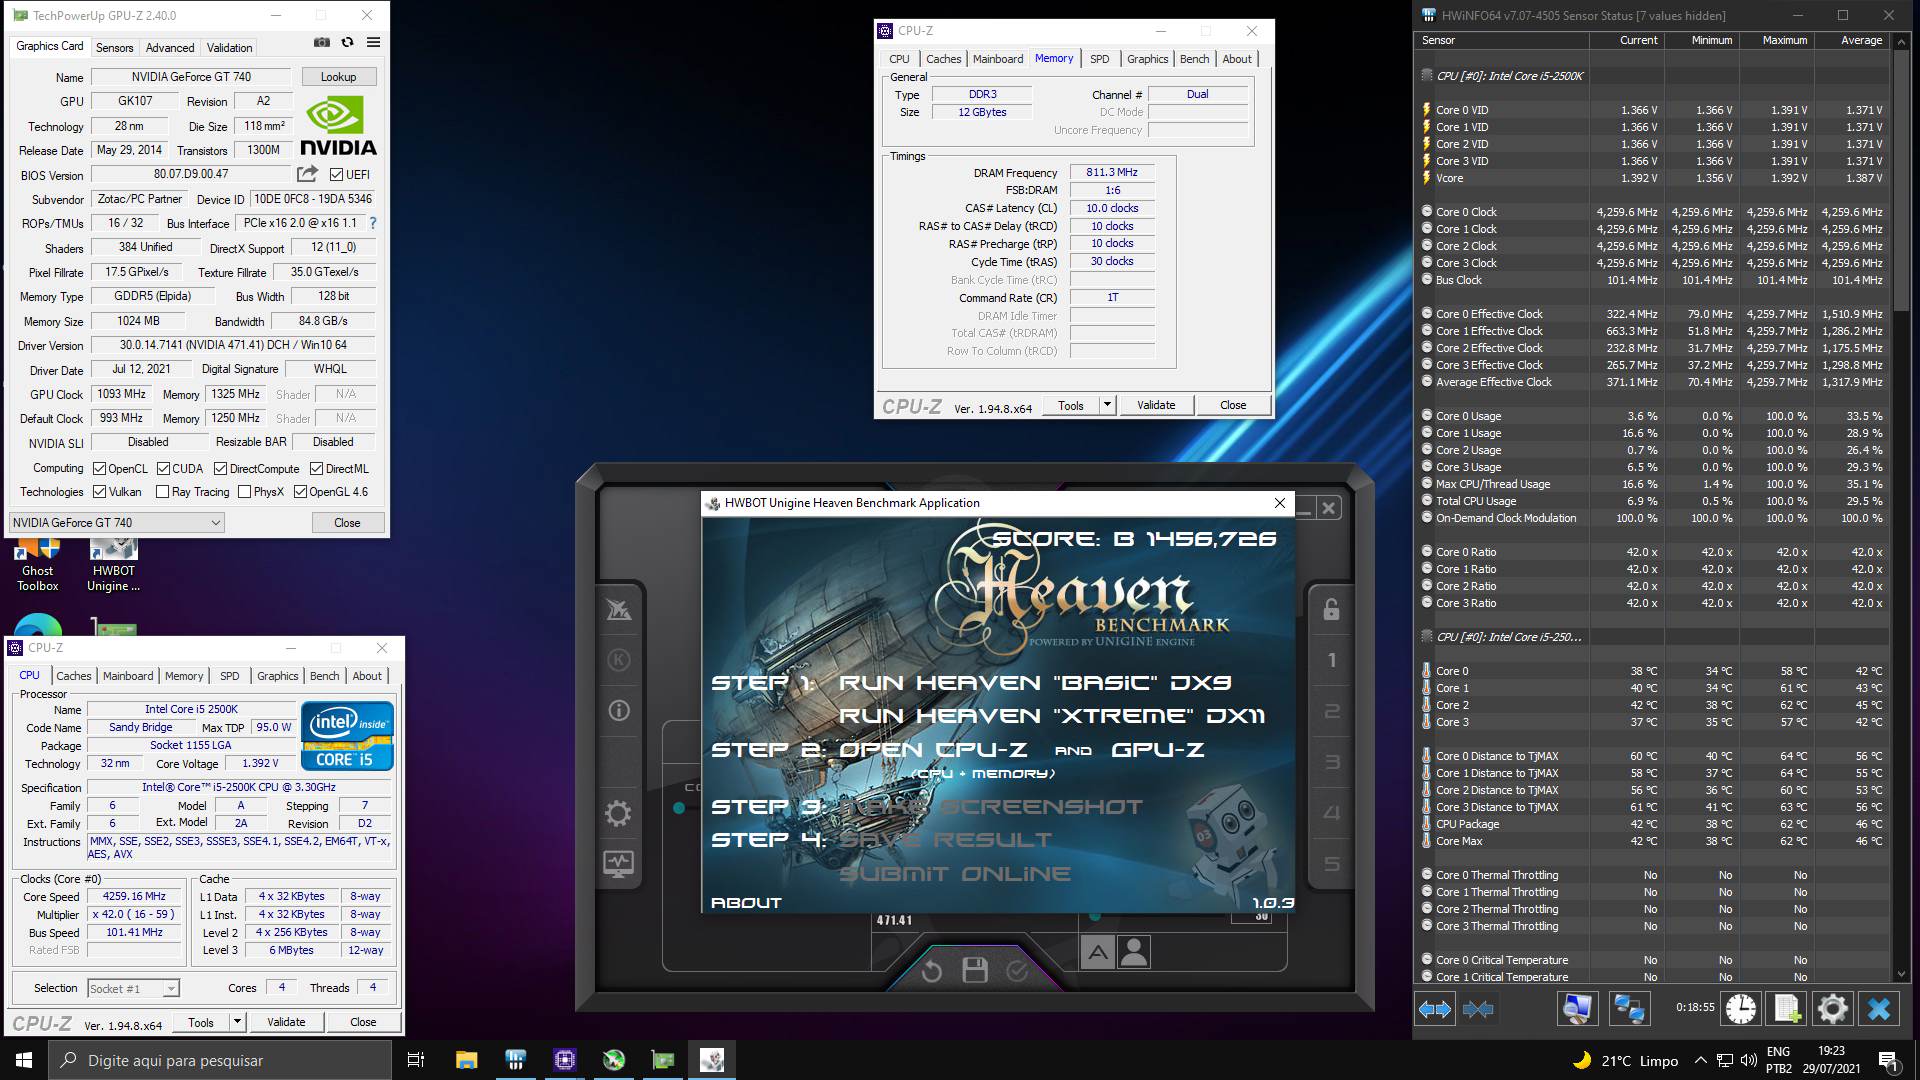Toggle the OpenGL 4.6 checkbox

tap(300, 492)
